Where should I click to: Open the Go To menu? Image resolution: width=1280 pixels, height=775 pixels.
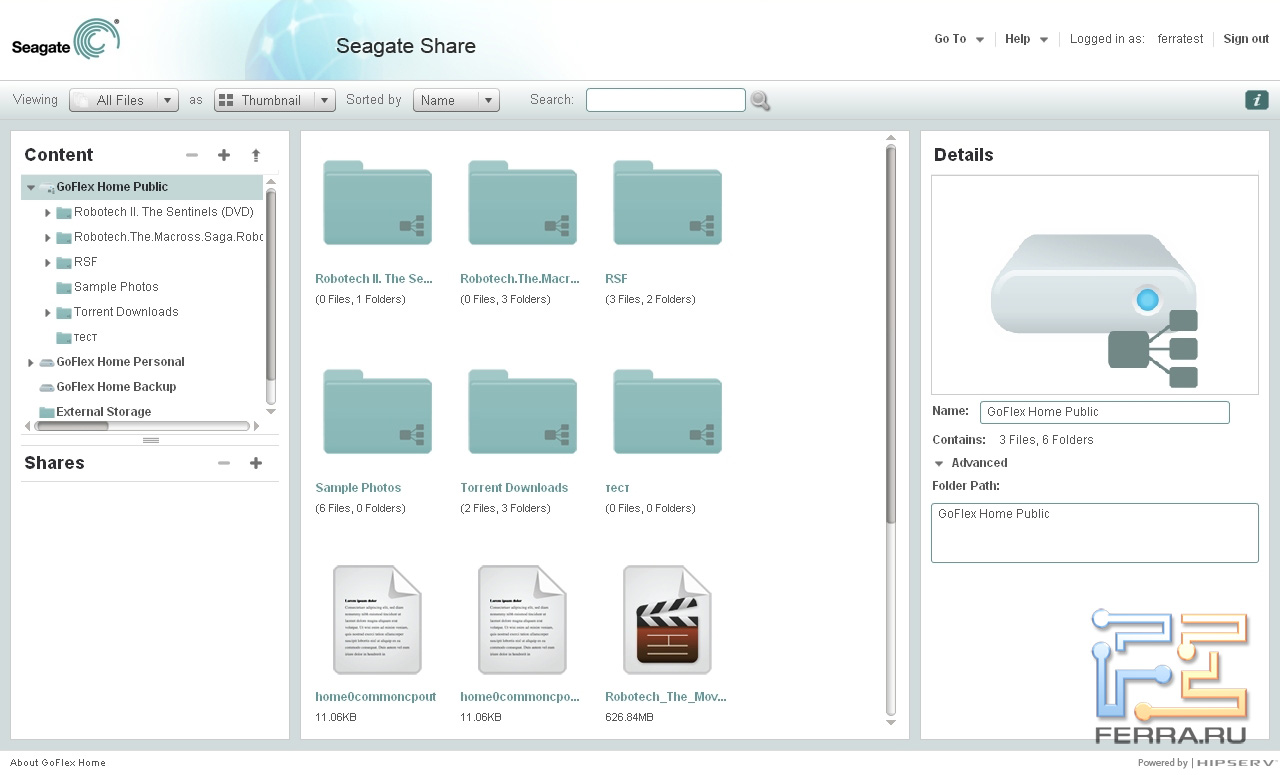(958, 39)
